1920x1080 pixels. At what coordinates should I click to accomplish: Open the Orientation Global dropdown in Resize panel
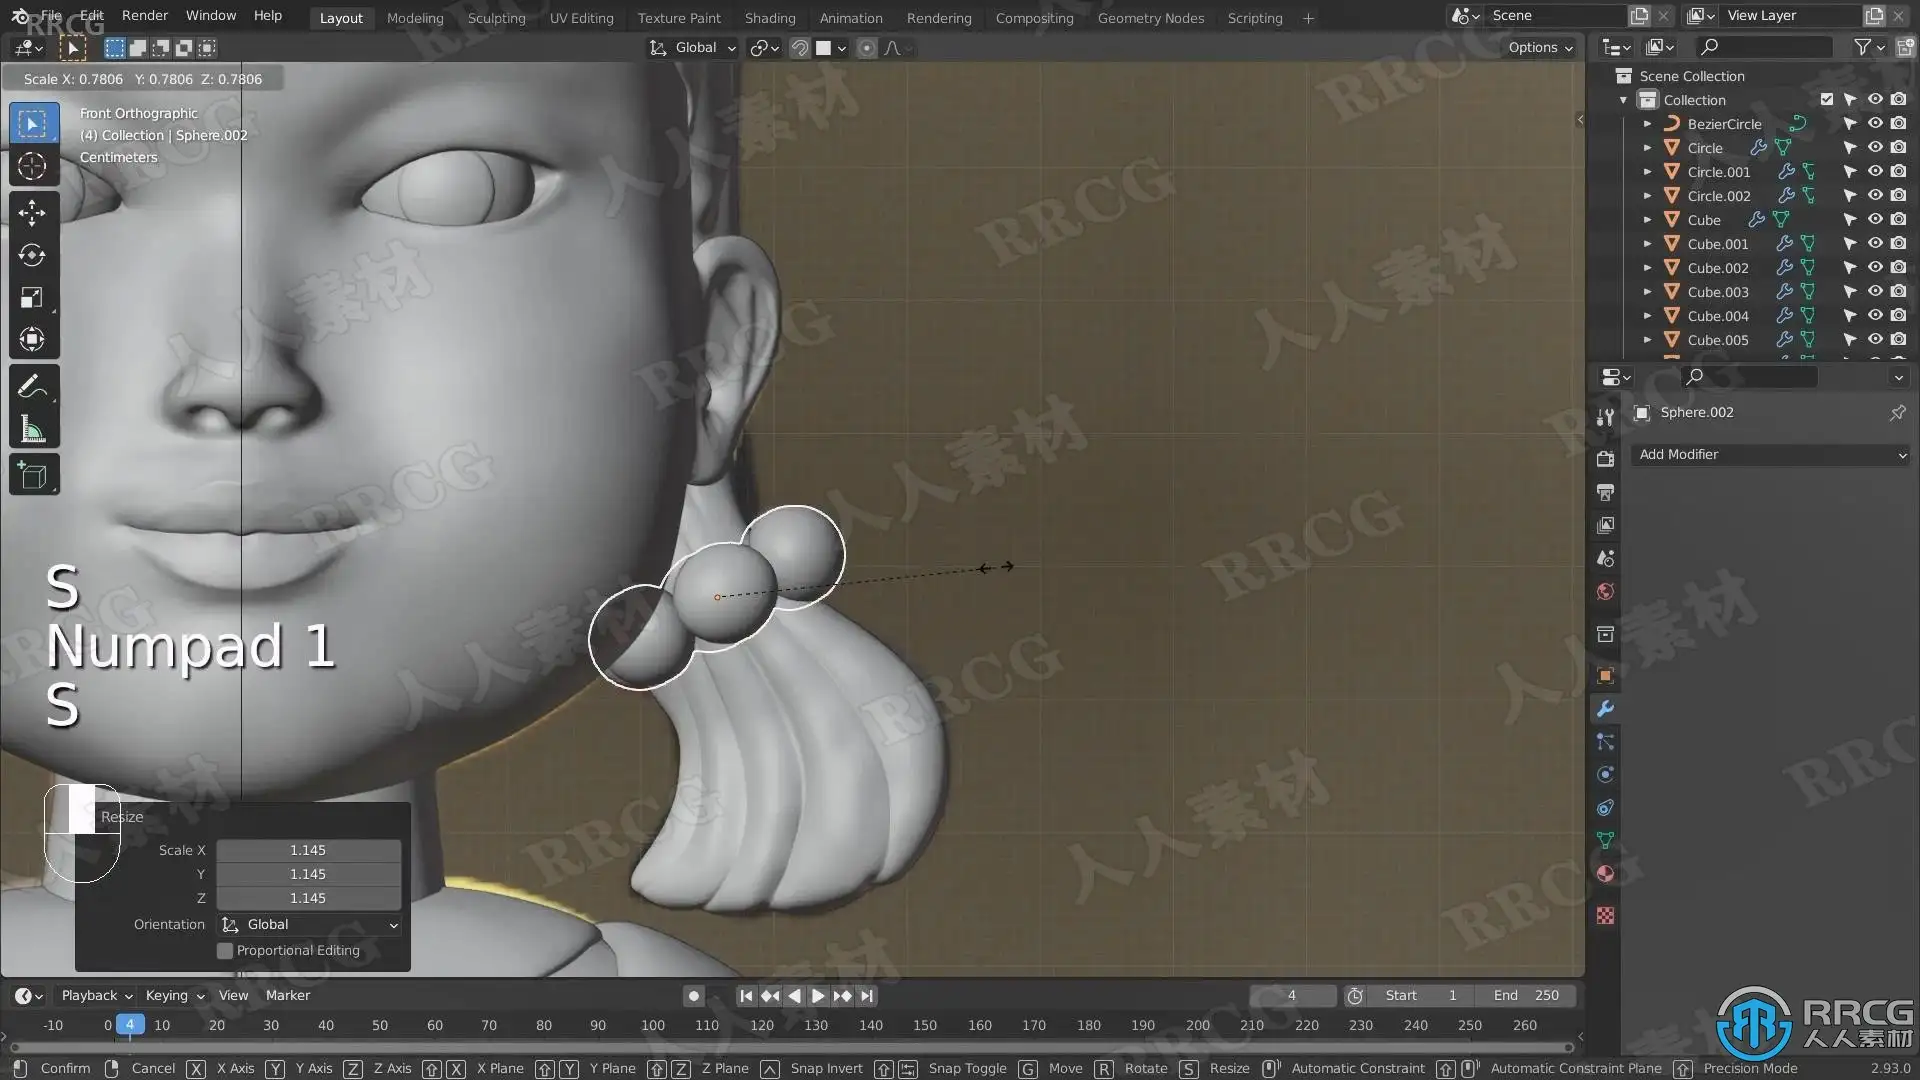[309, 925]
